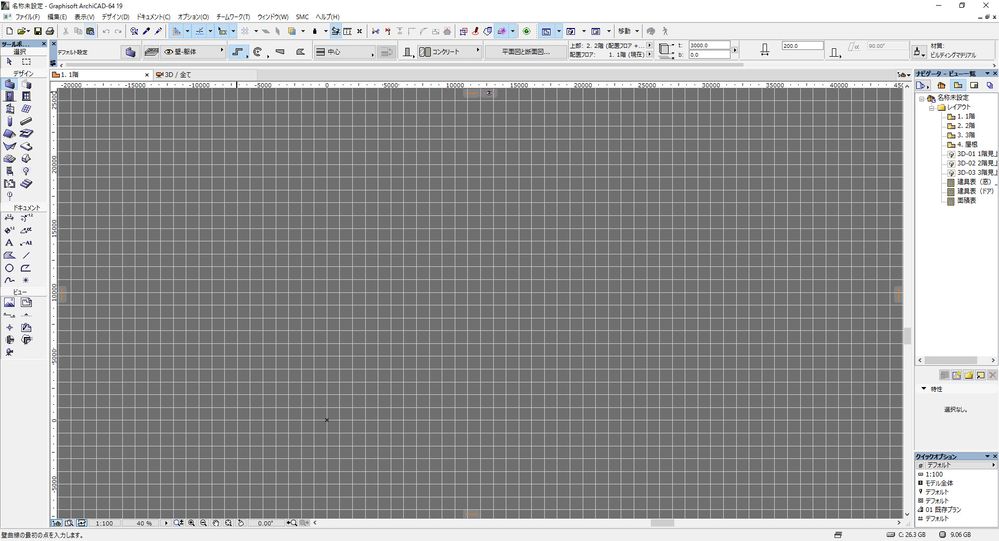Click the wall height t input field
Viewport: 999px width, 541px height.
(709, 45)
